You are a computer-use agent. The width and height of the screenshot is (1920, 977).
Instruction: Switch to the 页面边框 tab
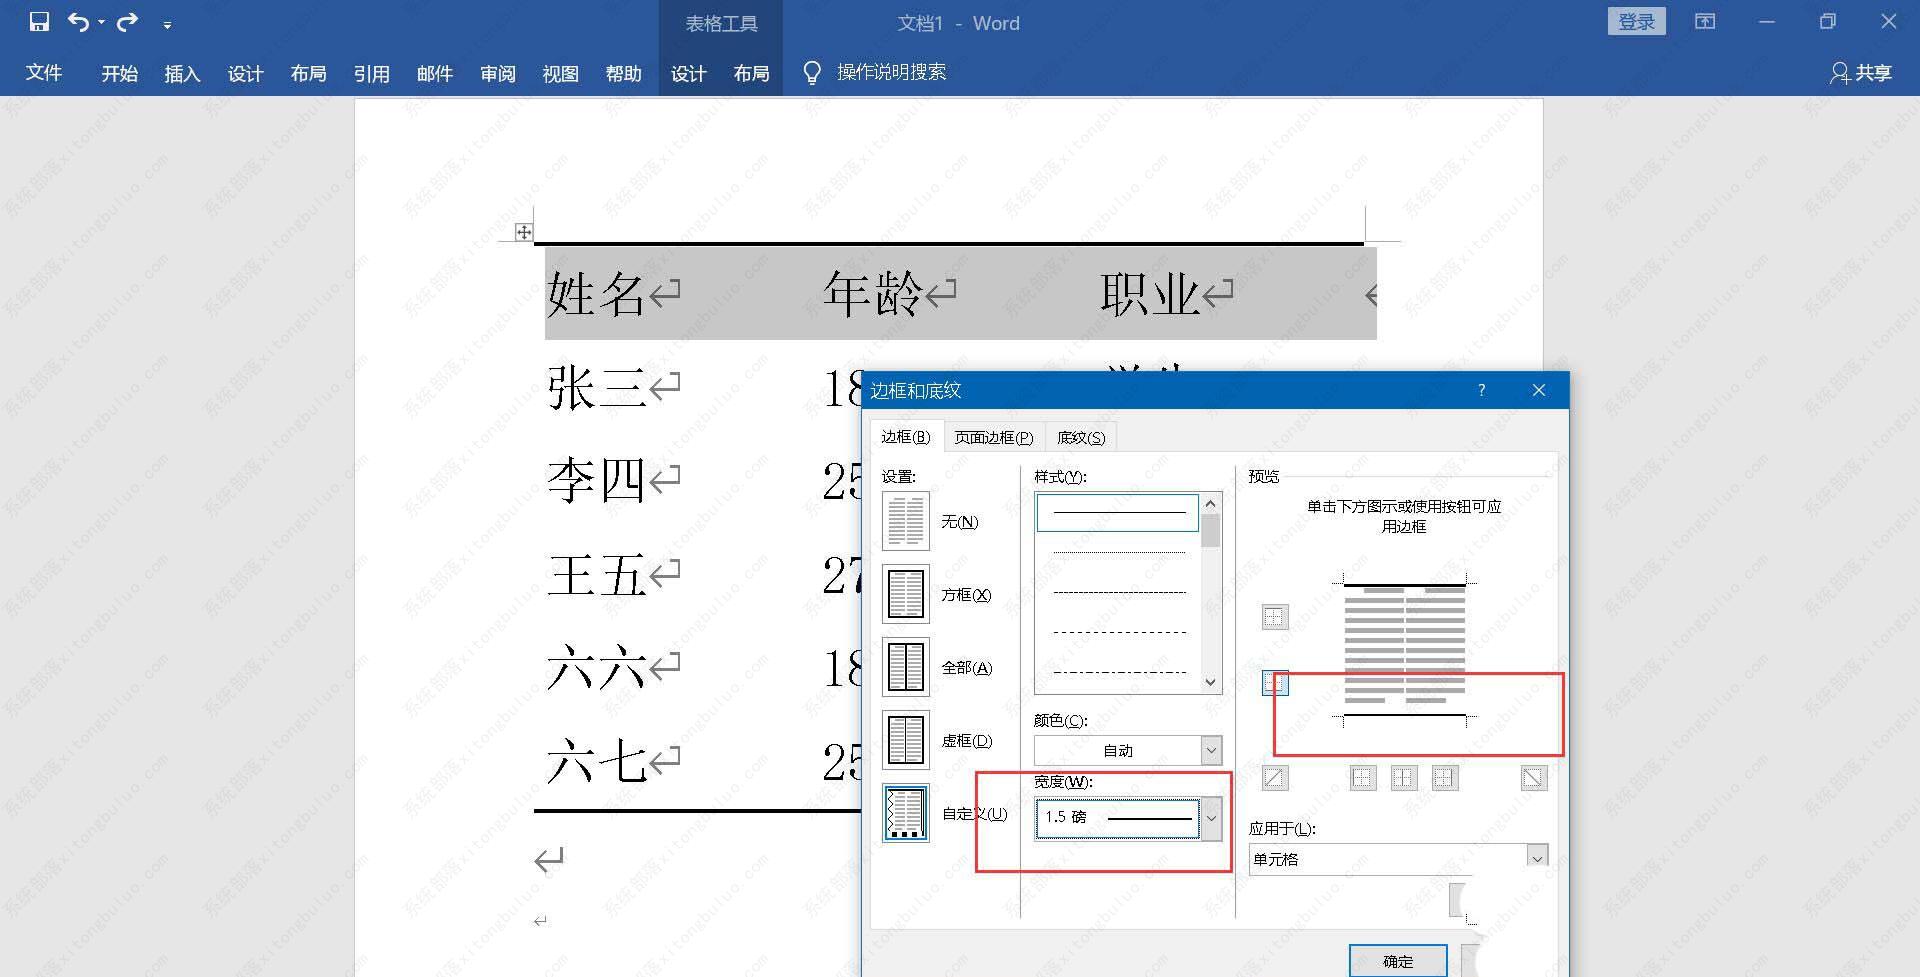click(x=992, y=438)
